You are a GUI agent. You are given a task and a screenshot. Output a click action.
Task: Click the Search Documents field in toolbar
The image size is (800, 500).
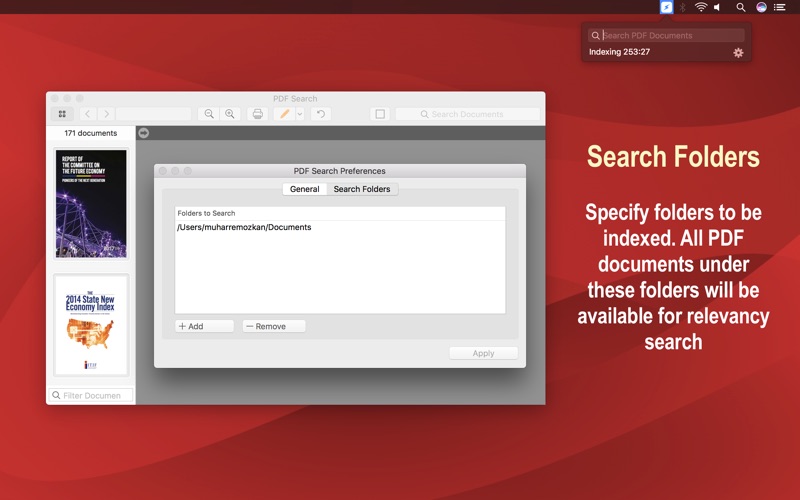[x=467, y=114]
